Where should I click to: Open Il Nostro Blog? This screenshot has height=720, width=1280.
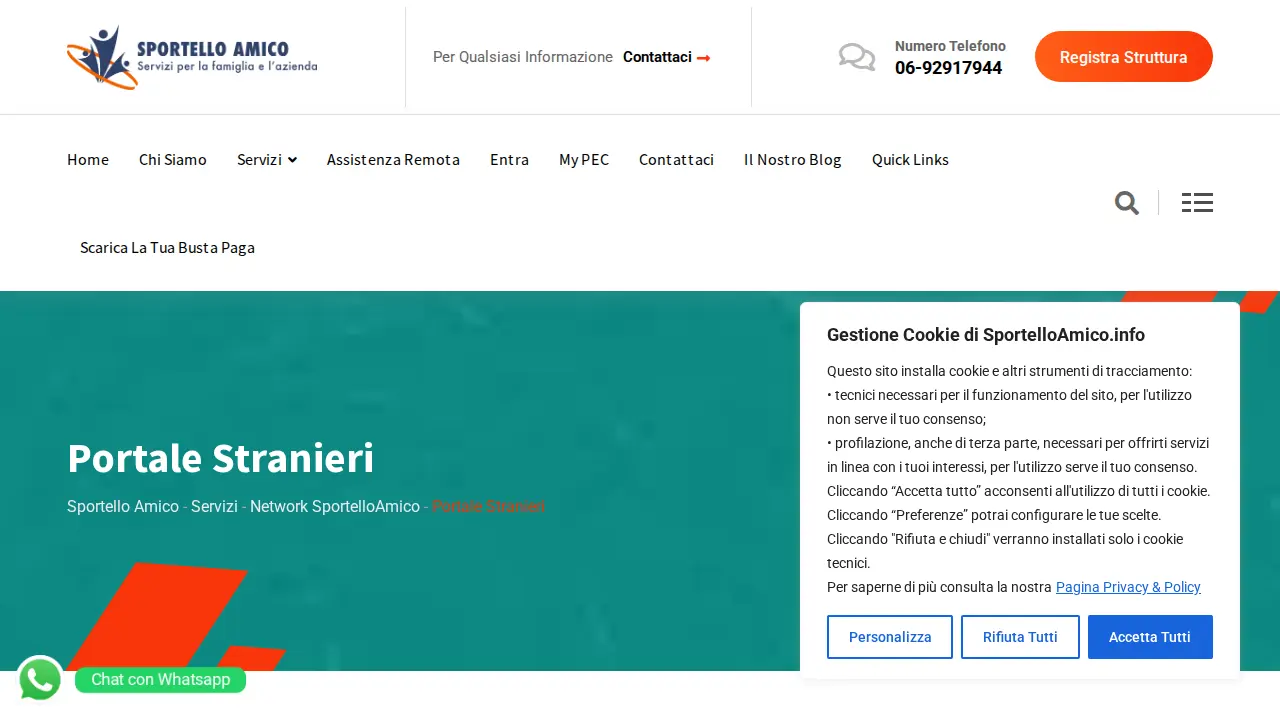(793, 160)
